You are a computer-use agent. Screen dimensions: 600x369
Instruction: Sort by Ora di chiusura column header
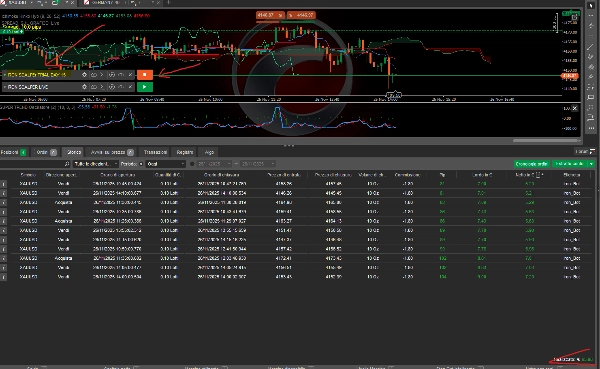coord(222,175)
